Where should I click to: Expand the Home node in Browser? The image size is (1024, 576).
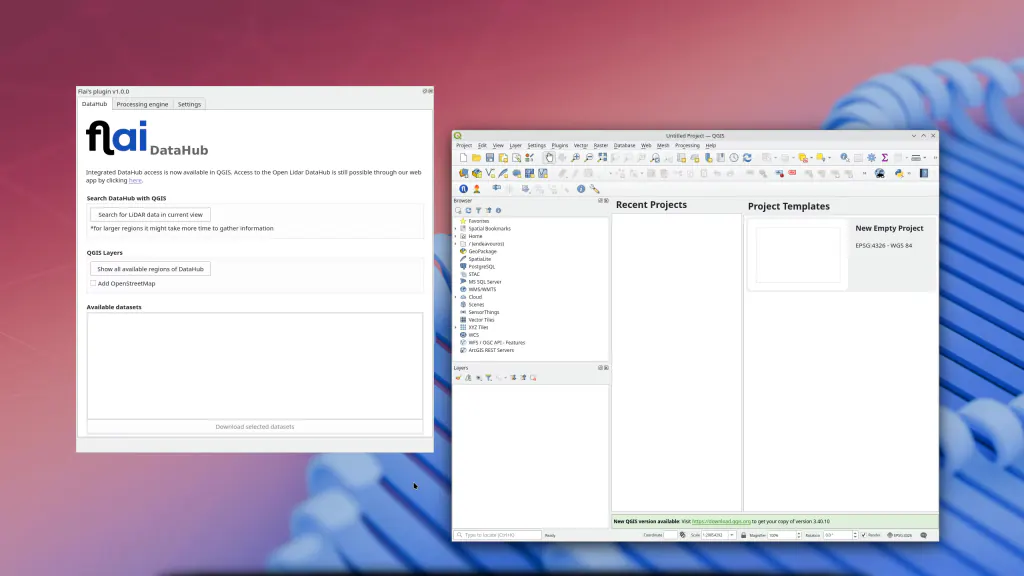click(x=456, y=236)
